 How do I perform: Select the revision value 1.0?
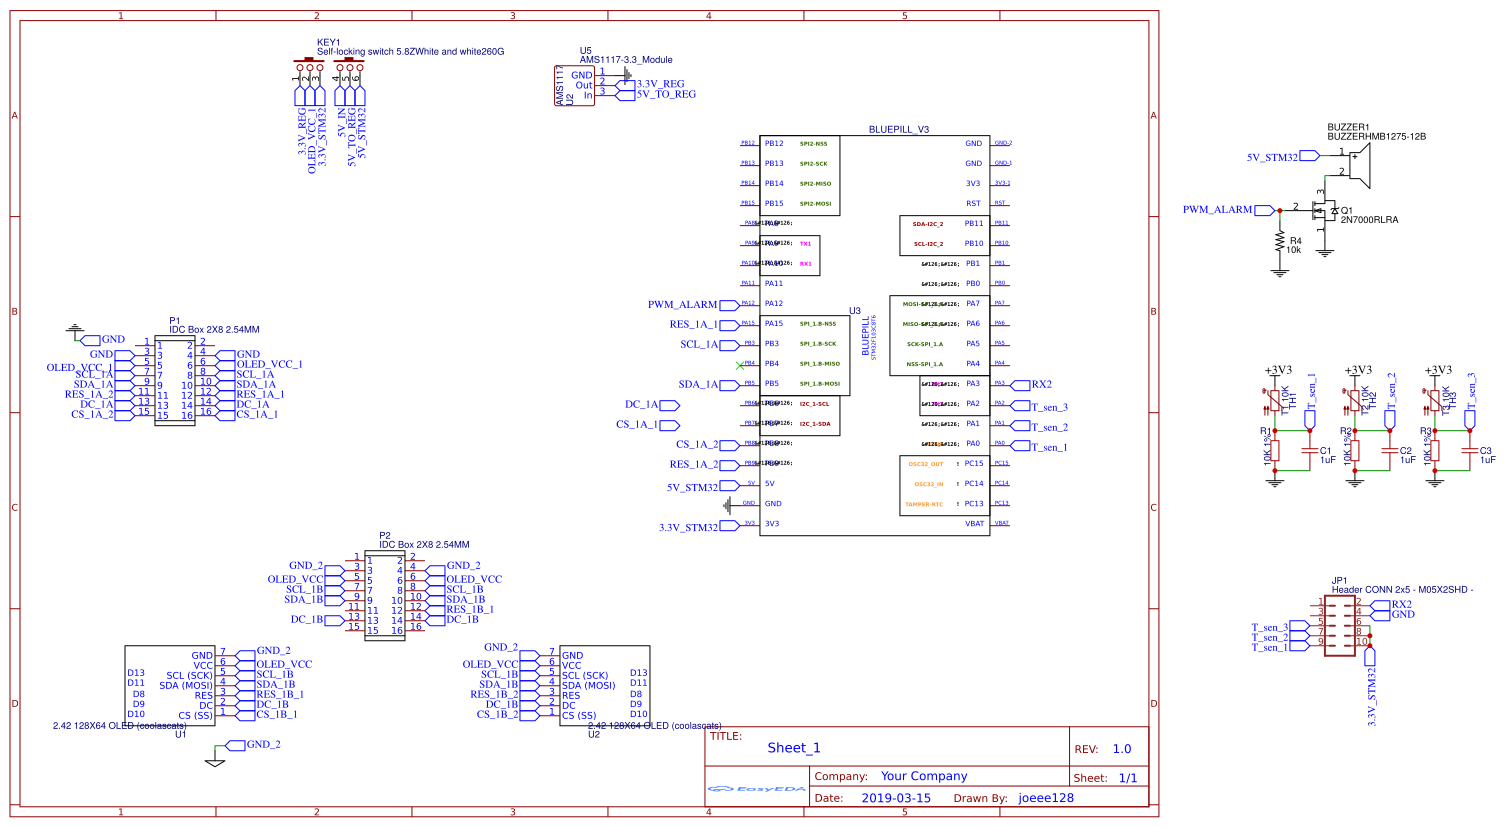pos(1122,749)
